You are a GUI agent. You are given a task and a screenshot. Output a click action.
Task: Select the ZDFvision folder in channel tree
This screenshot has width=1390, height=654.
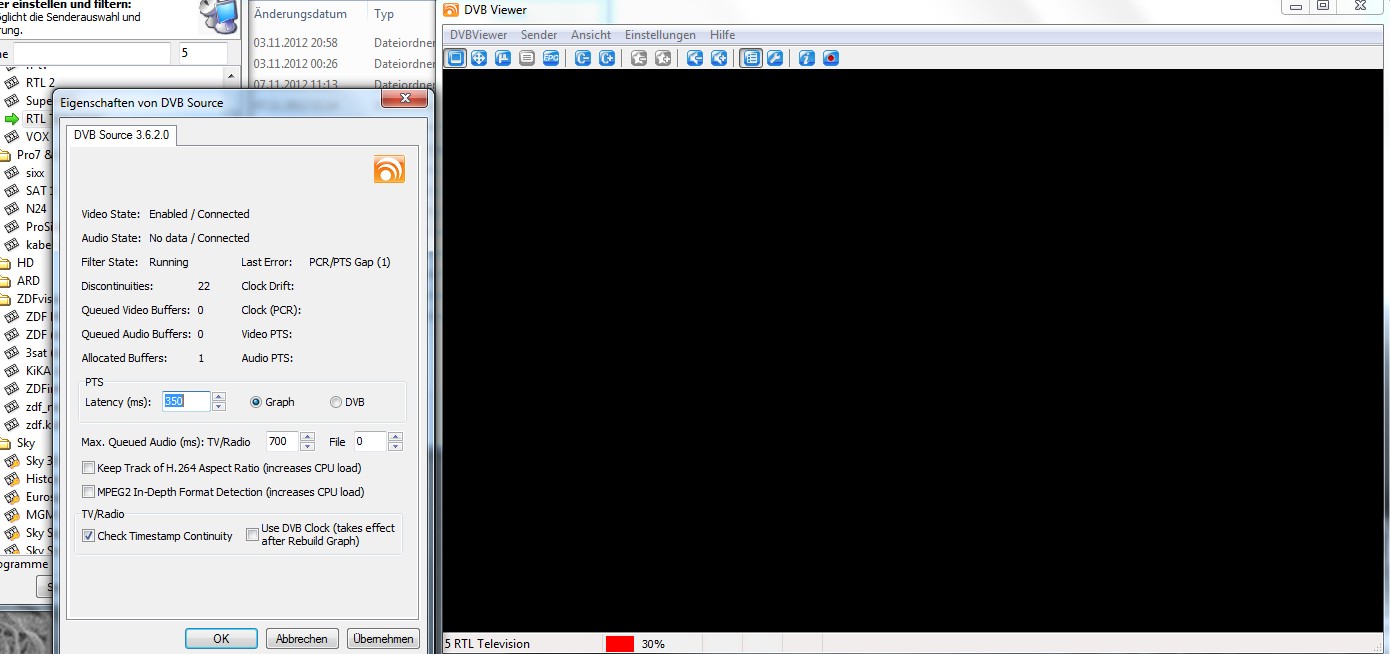coord(35,298)
